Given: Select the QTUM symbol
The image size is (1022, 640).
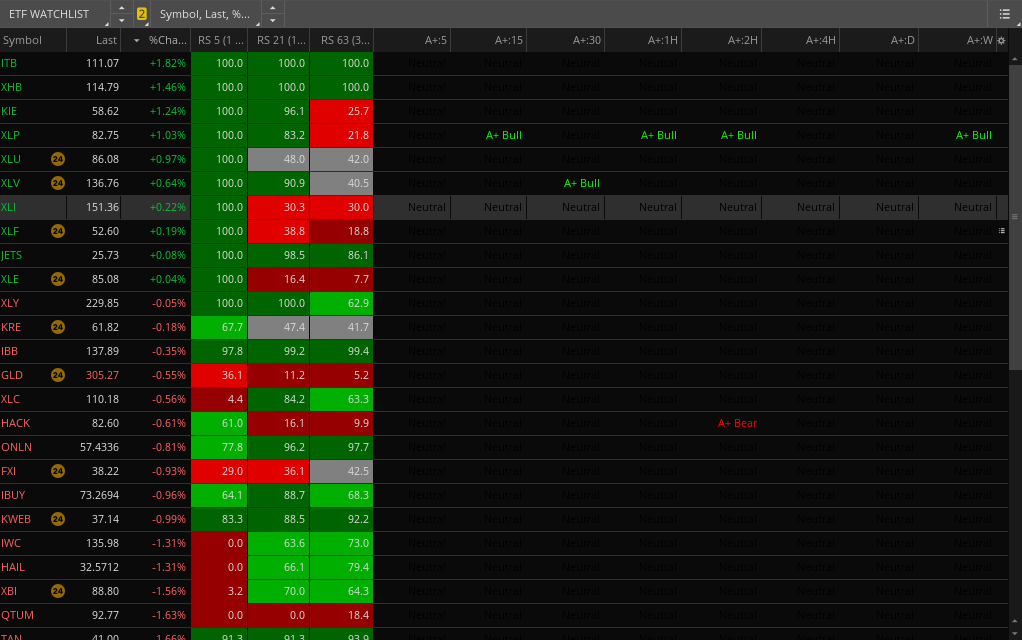Looking at the screenshot, I should tap(17, 615).
